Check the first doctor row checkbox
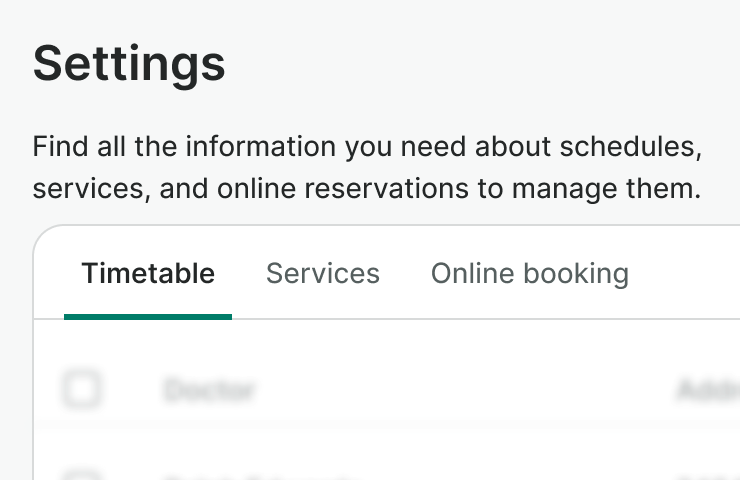This screenshot has width=740, height=480. [82, 475]
